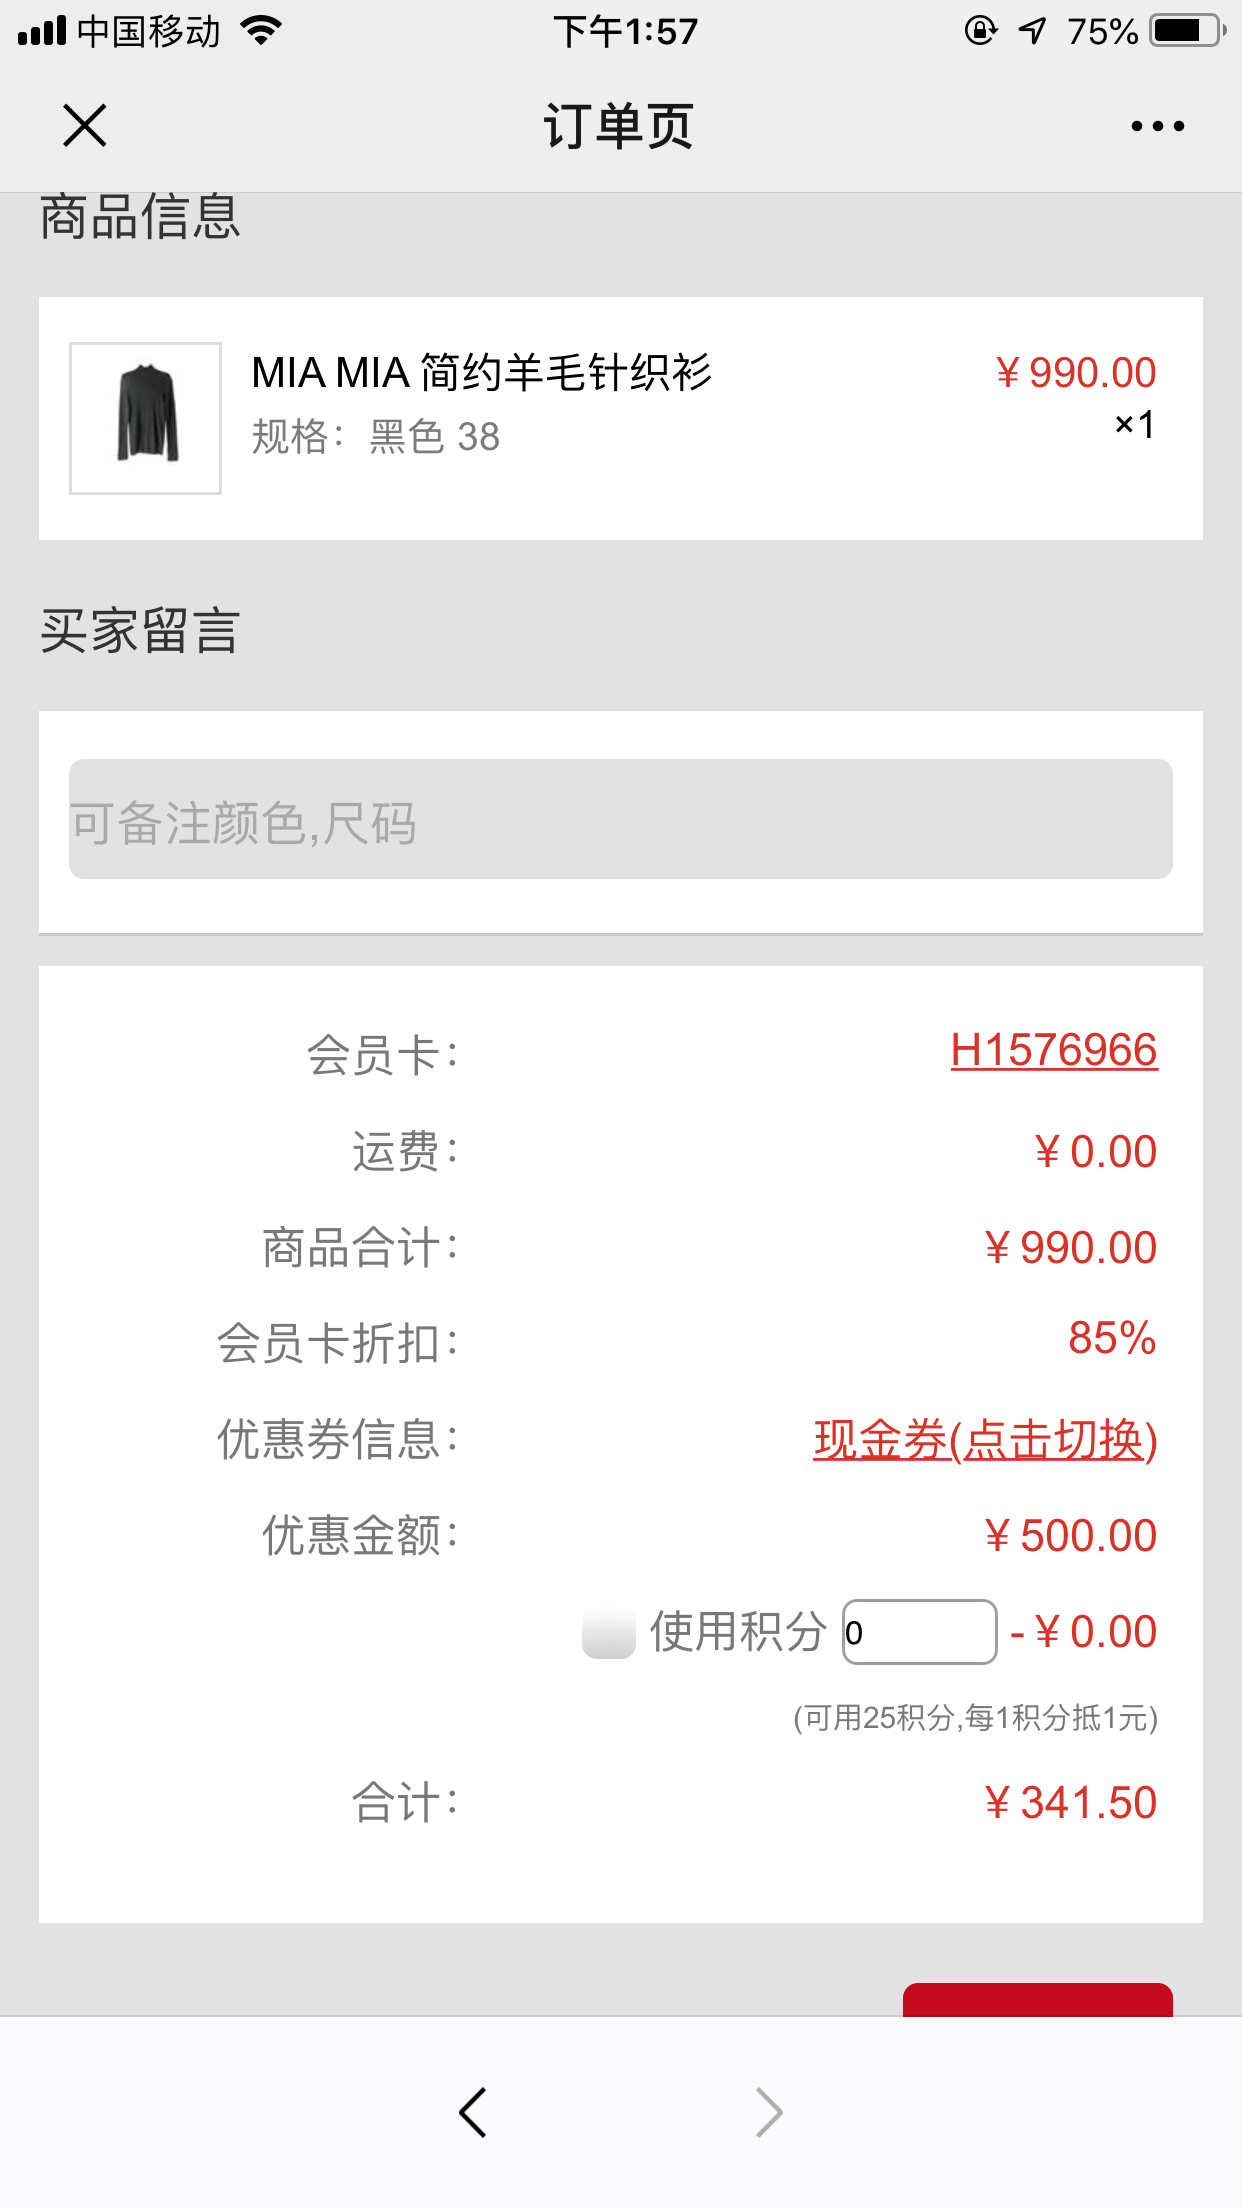Tap the 使用积分 label text
1242x2208 pixels.
(738, 1633)
